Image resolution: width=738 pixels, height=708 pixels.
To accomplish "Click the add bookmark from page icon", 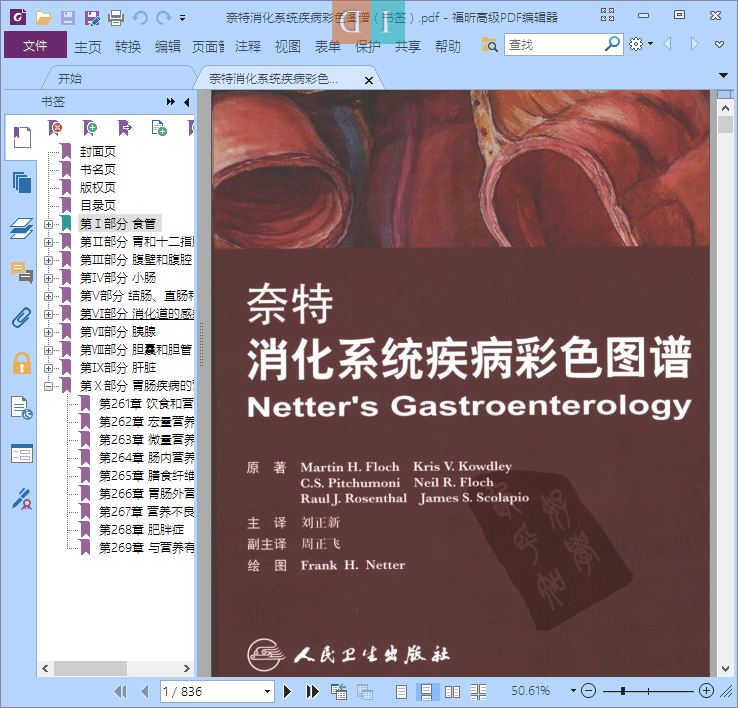I will pyautogui.click(x=159, y=128).
